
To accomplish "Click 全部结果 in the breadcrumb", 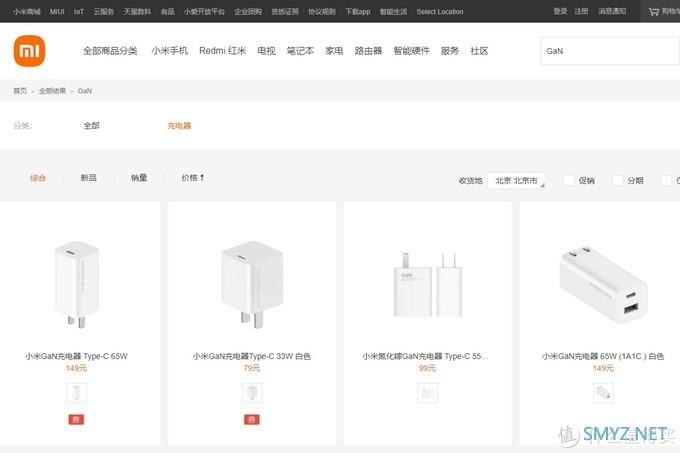I will [52, 91].
